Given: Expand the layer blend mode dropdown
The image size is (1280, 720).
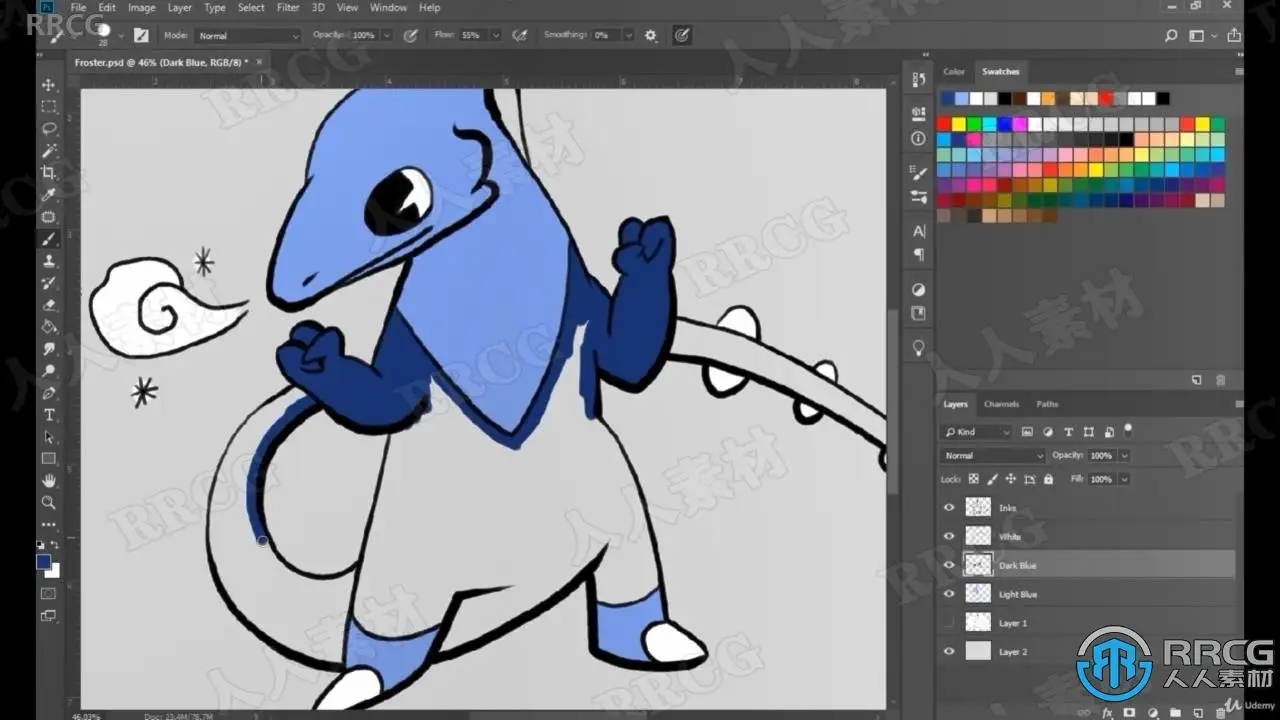Looking at the screenshot, I should pyautogui.click(x=992, y=455).
